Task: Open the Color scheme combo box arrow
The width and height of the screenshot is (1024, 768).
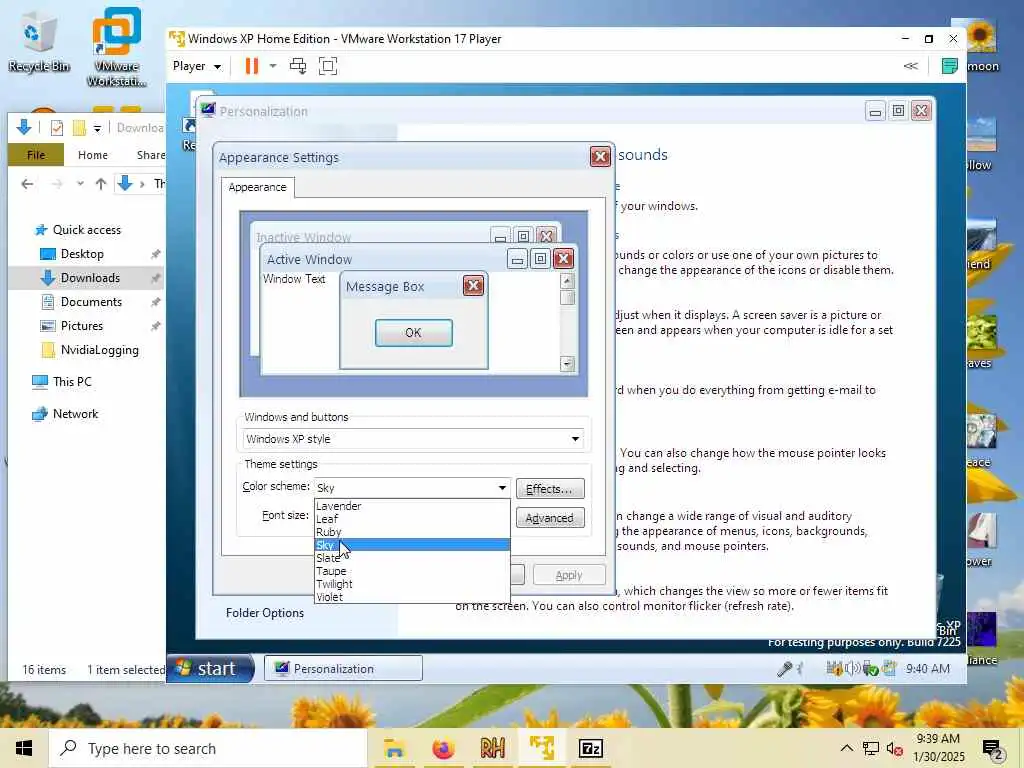Action: [502, 487]
